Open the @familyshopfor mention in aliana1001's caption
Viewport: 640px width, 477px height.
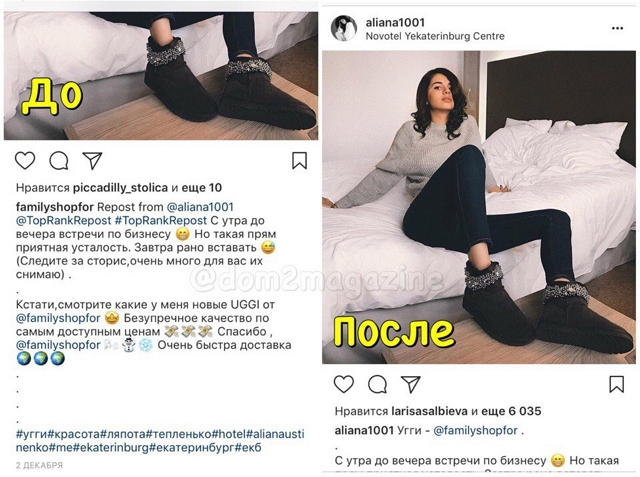point(476,430)
